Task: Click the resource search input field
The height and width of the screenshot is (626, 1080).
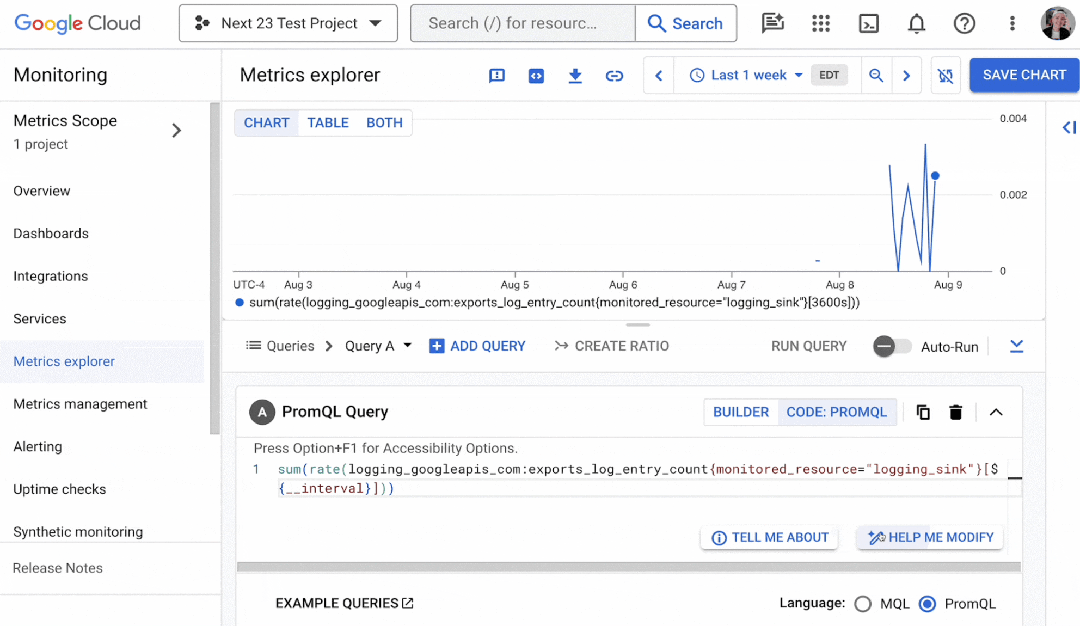Action: click(x=523, y=23)
